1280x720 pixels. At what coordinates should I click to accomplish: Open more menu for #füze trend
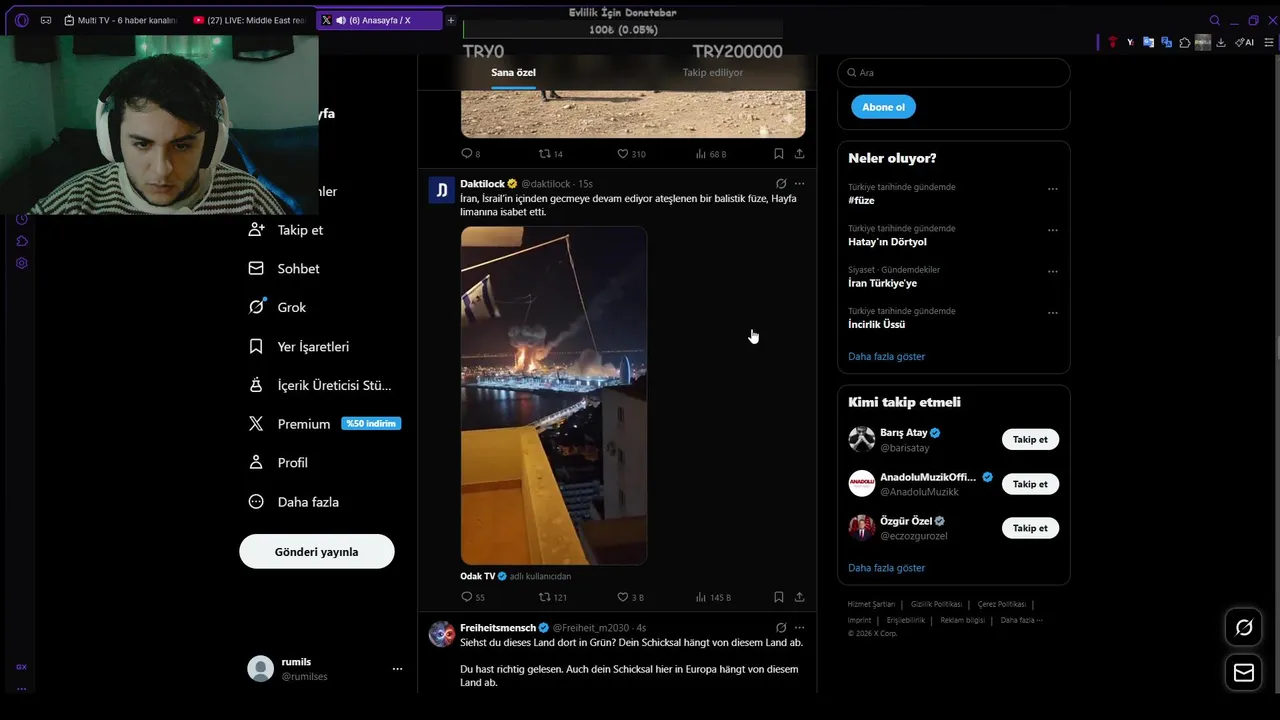[x=1052, y=189]
